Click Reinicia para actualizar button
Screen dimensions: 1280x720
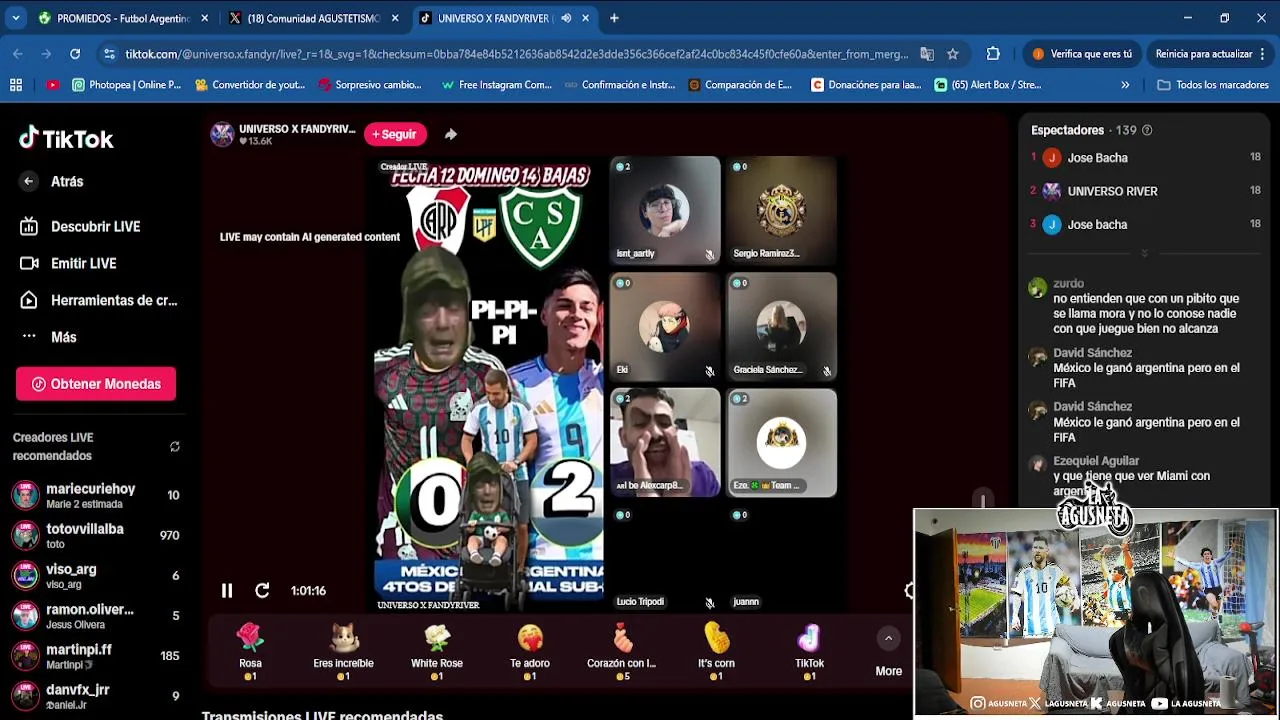click(1212, 54)
